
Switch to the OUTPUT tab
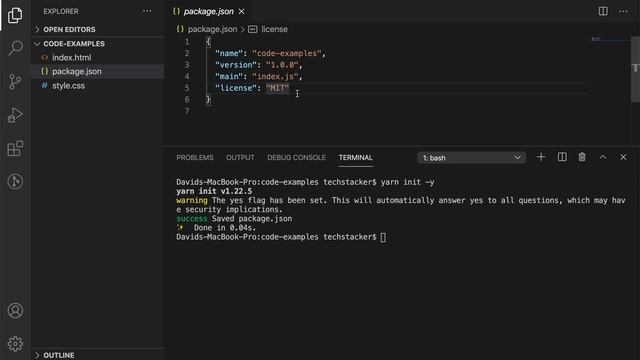240,158
